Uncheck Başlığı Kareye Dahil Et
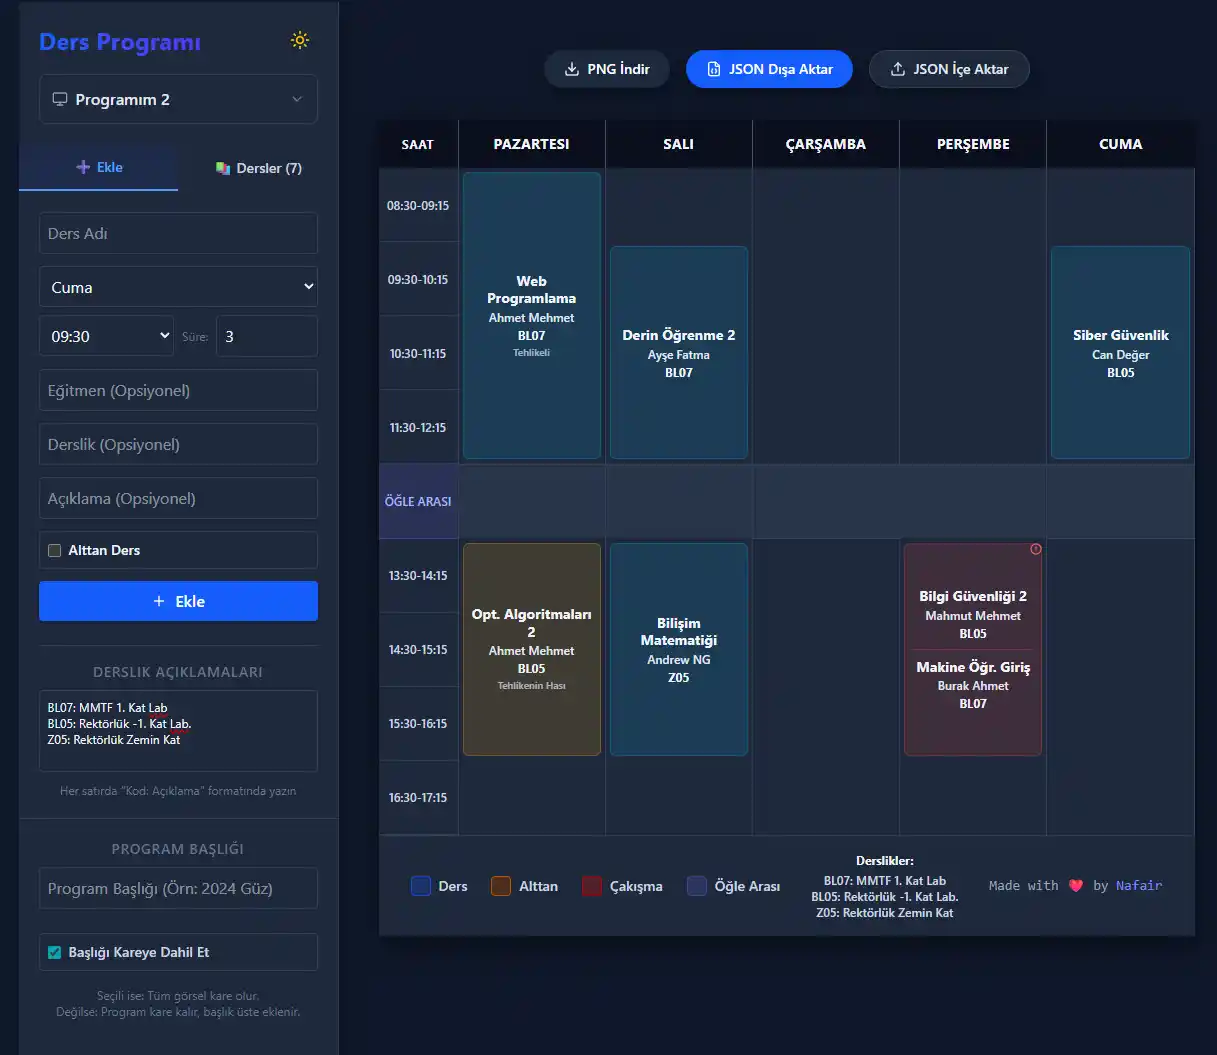Image resolution: width=1217 pixels, height=1055 pixels. pos(55,952)
